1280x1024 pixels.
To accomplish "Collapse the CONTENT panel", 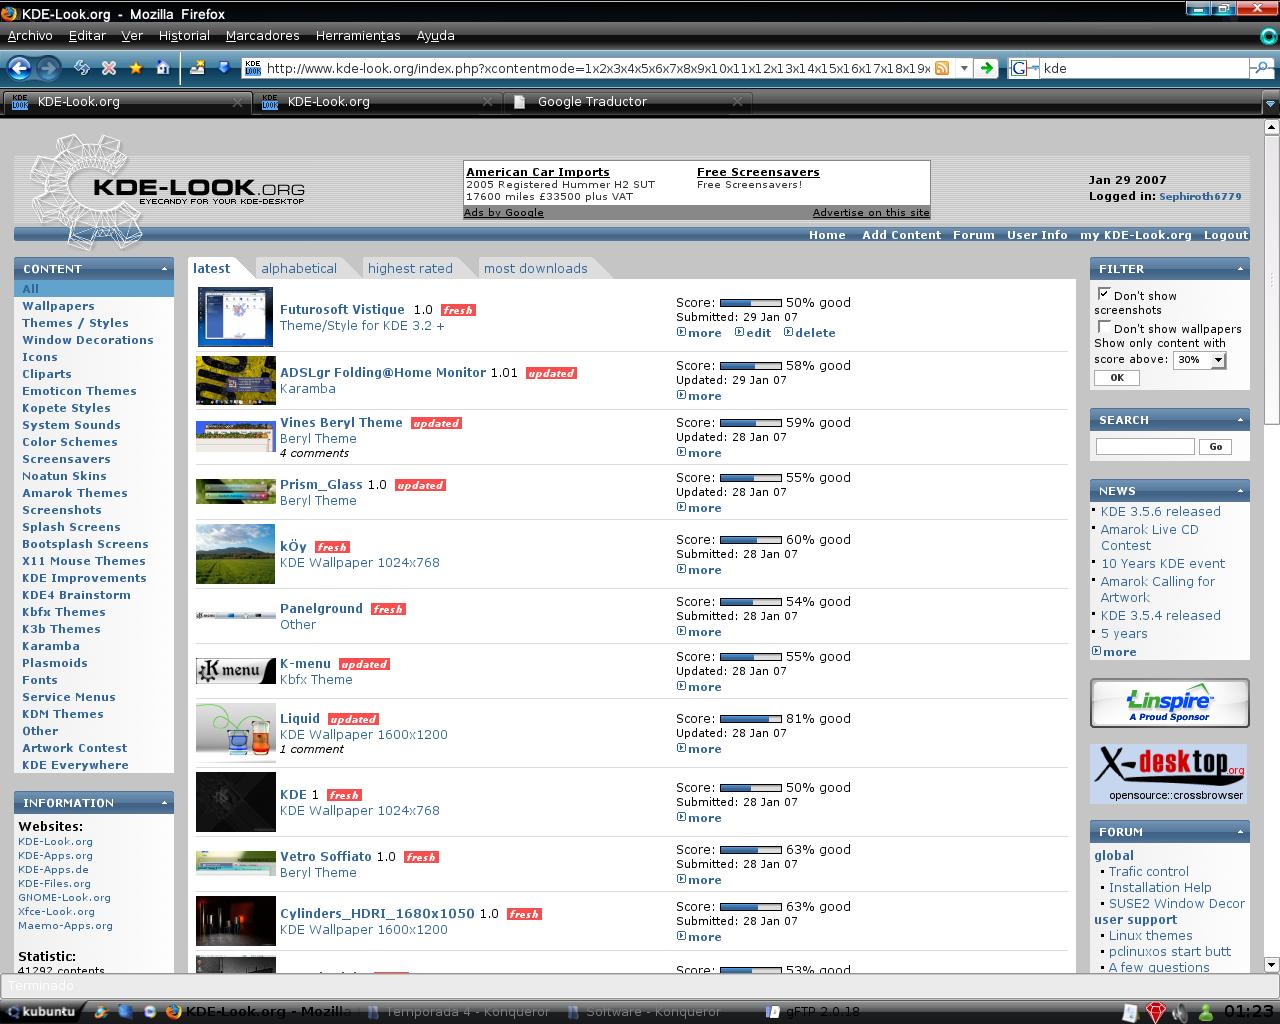I will tap(165, 269).
